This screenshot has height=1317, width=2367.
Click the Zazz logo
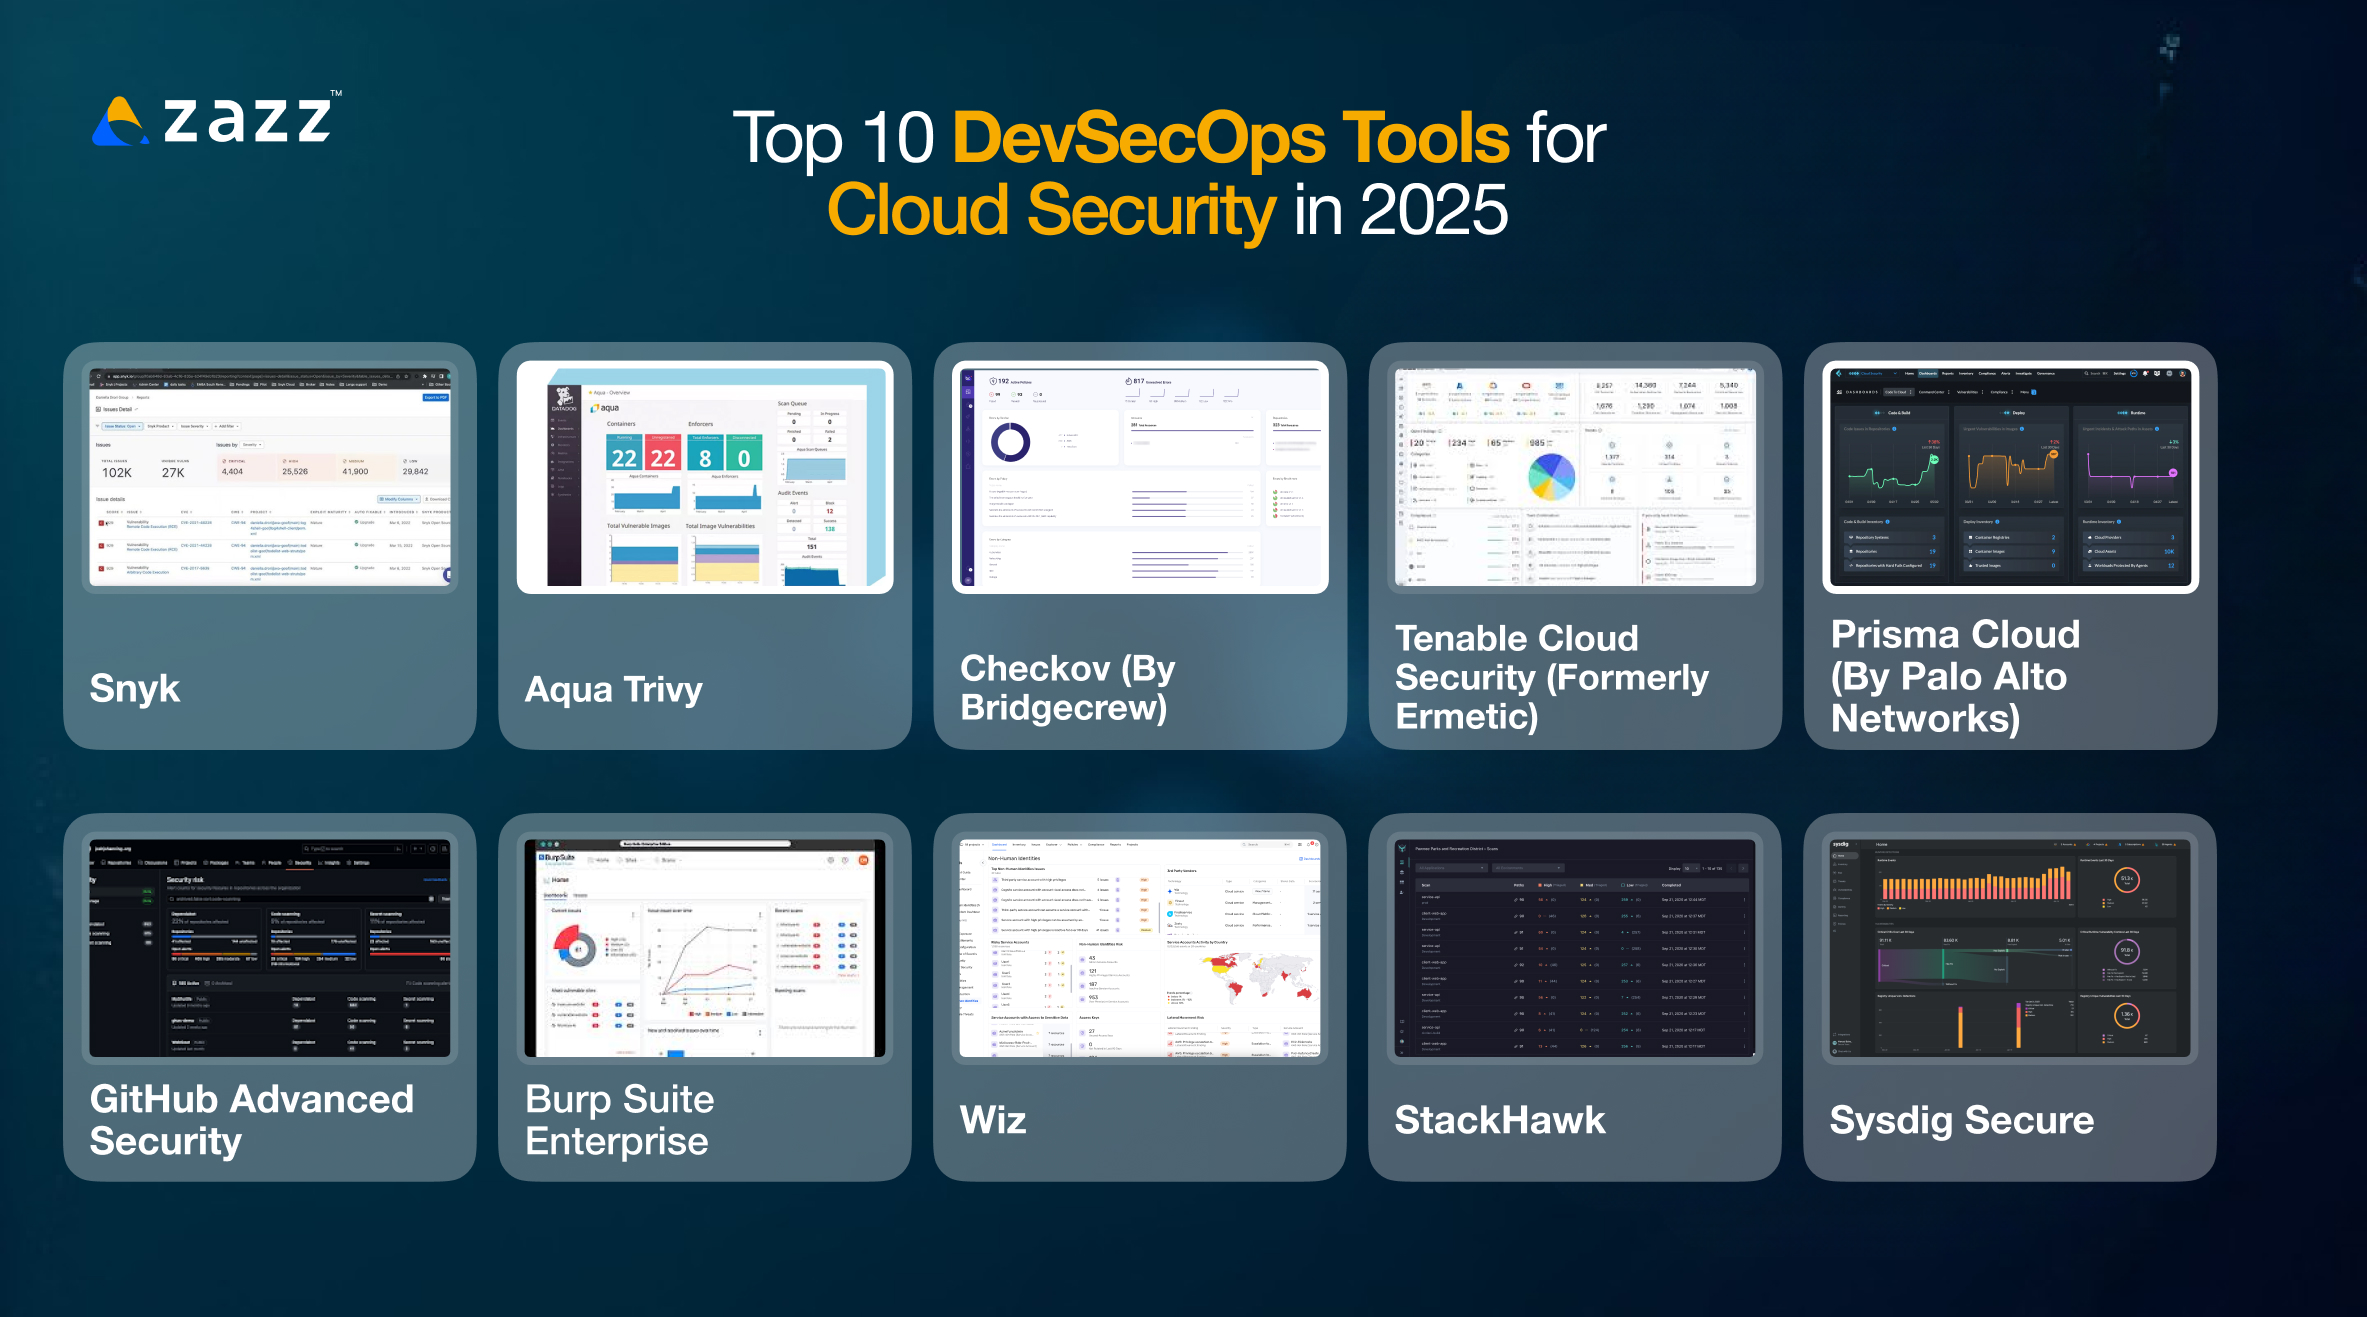[216, 120]
